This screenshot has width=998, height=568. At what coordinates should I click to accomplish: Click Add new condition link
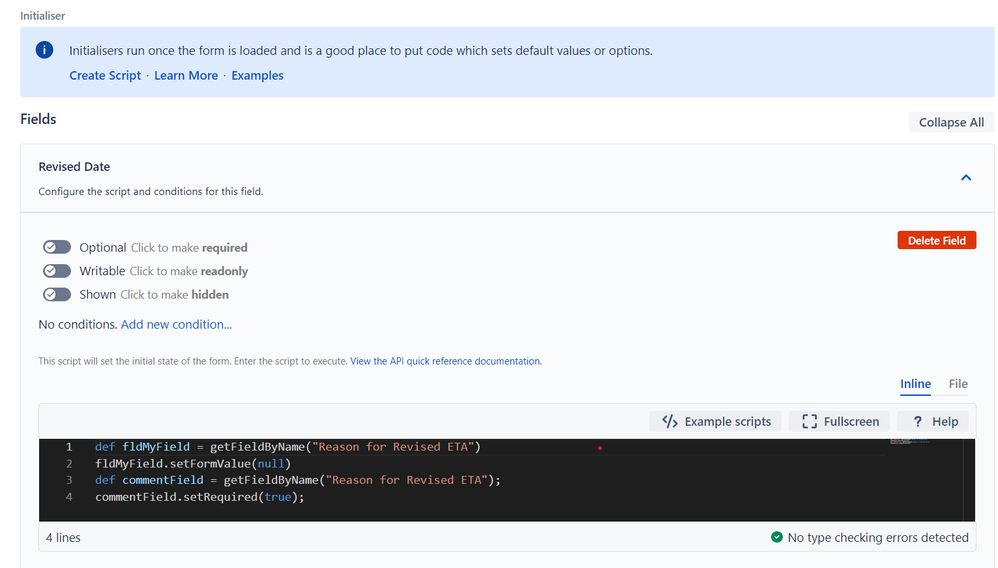pyautogui.click(x=176, y=324)
